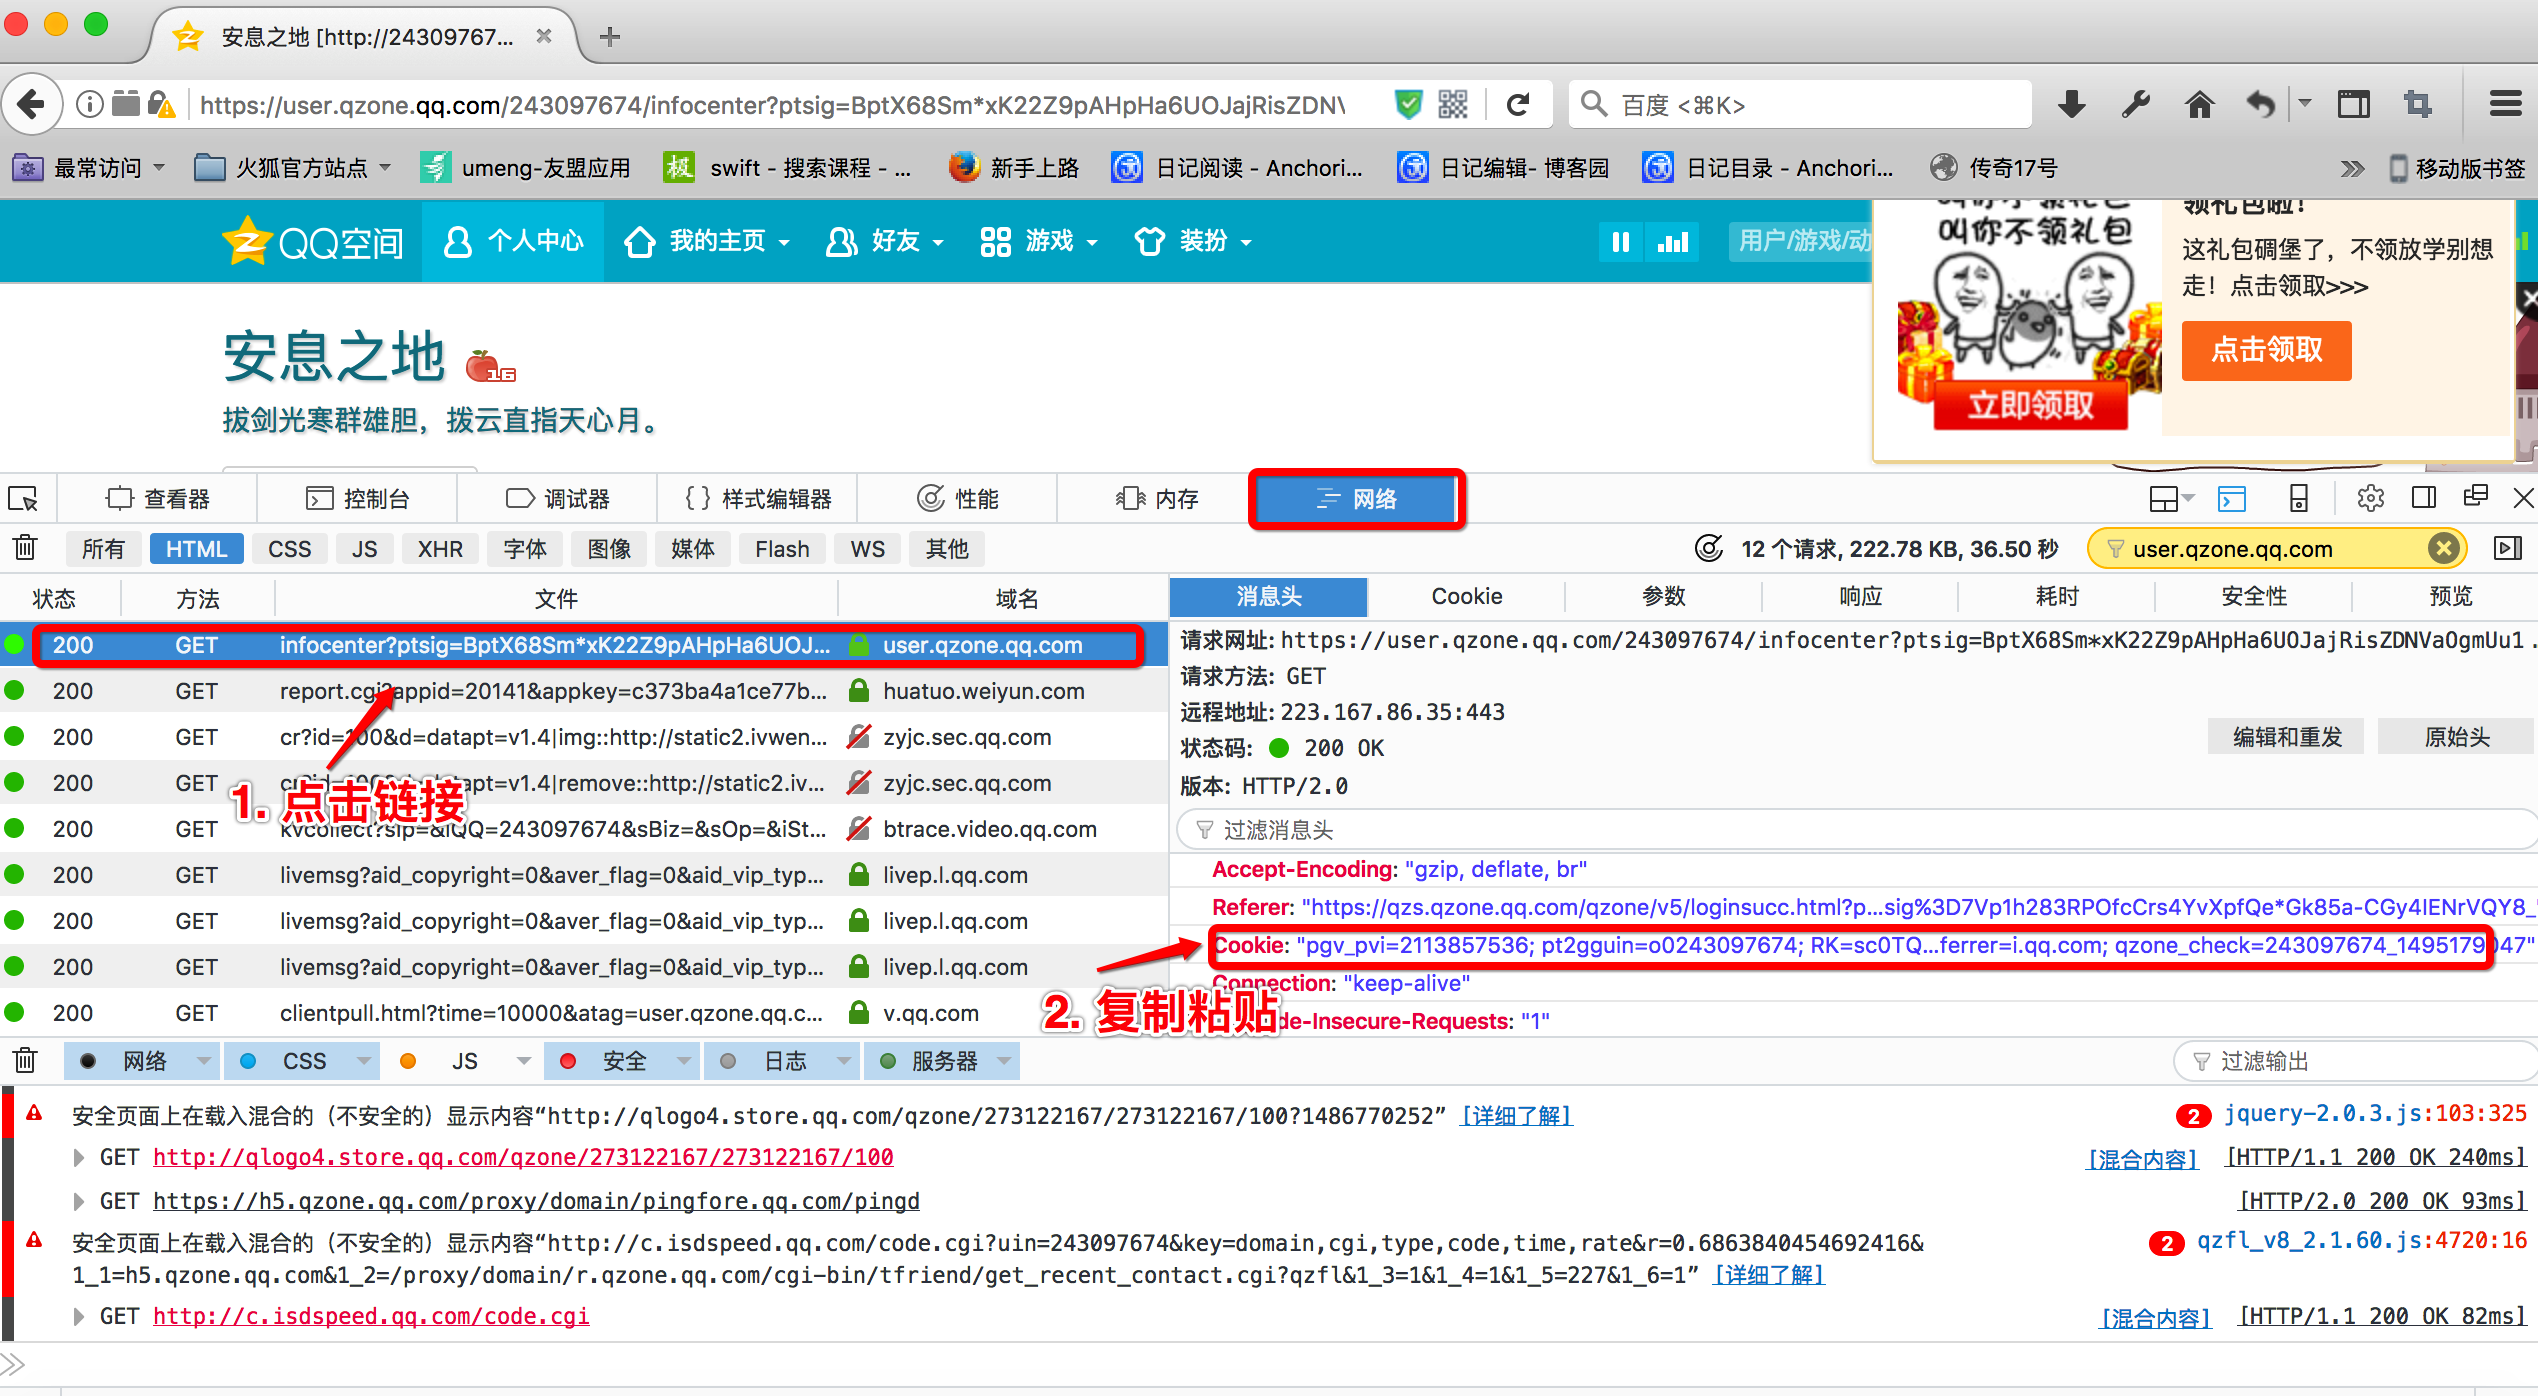
Task: Toggle the 所有 request filter
Action: (x=103, y=549)
